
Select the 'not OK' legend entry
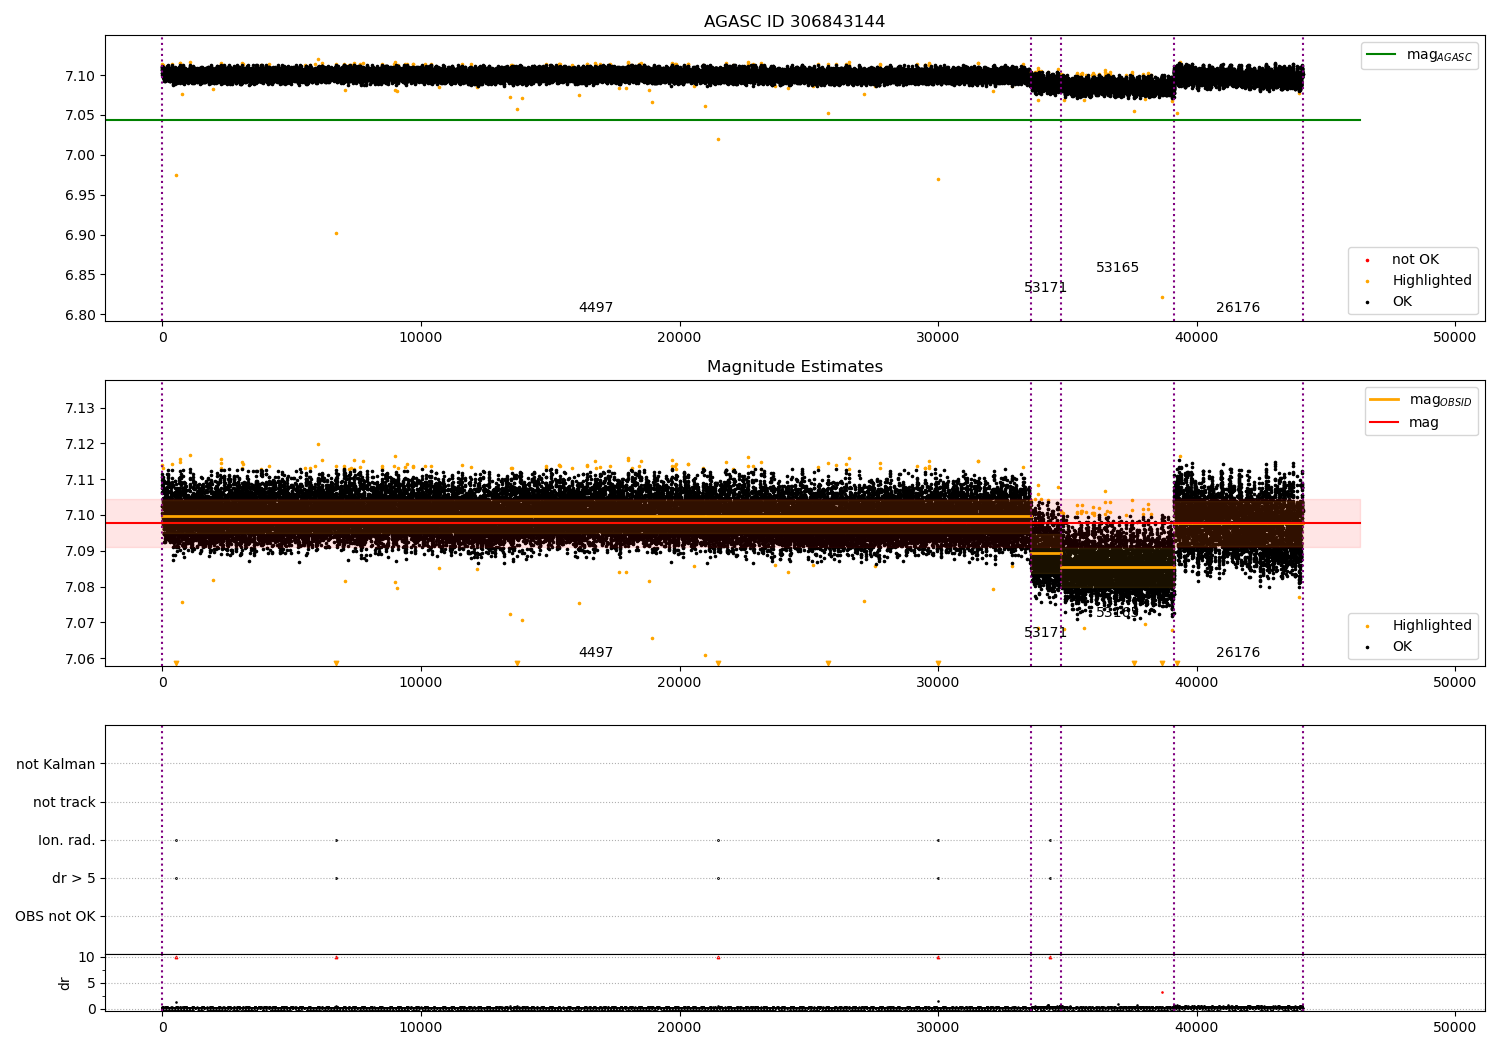1415,260
